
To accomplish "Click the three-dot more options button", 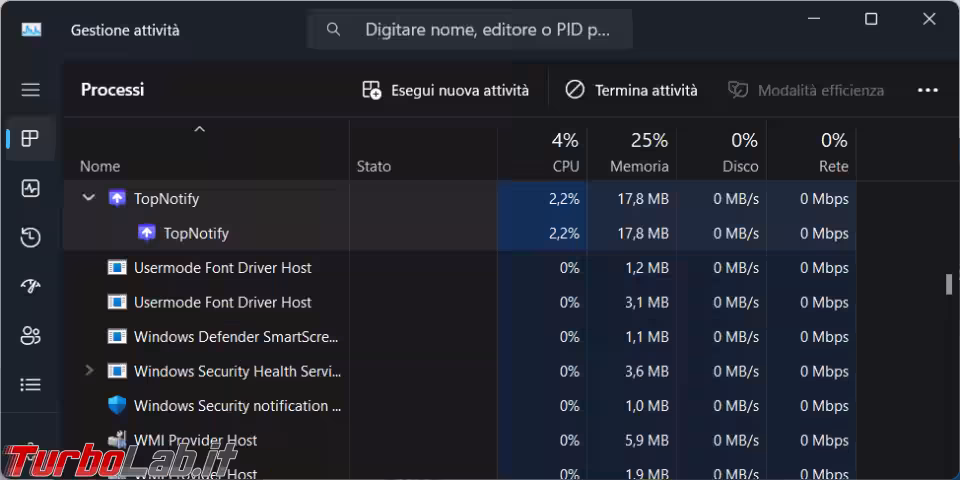I will pos(927,90).
